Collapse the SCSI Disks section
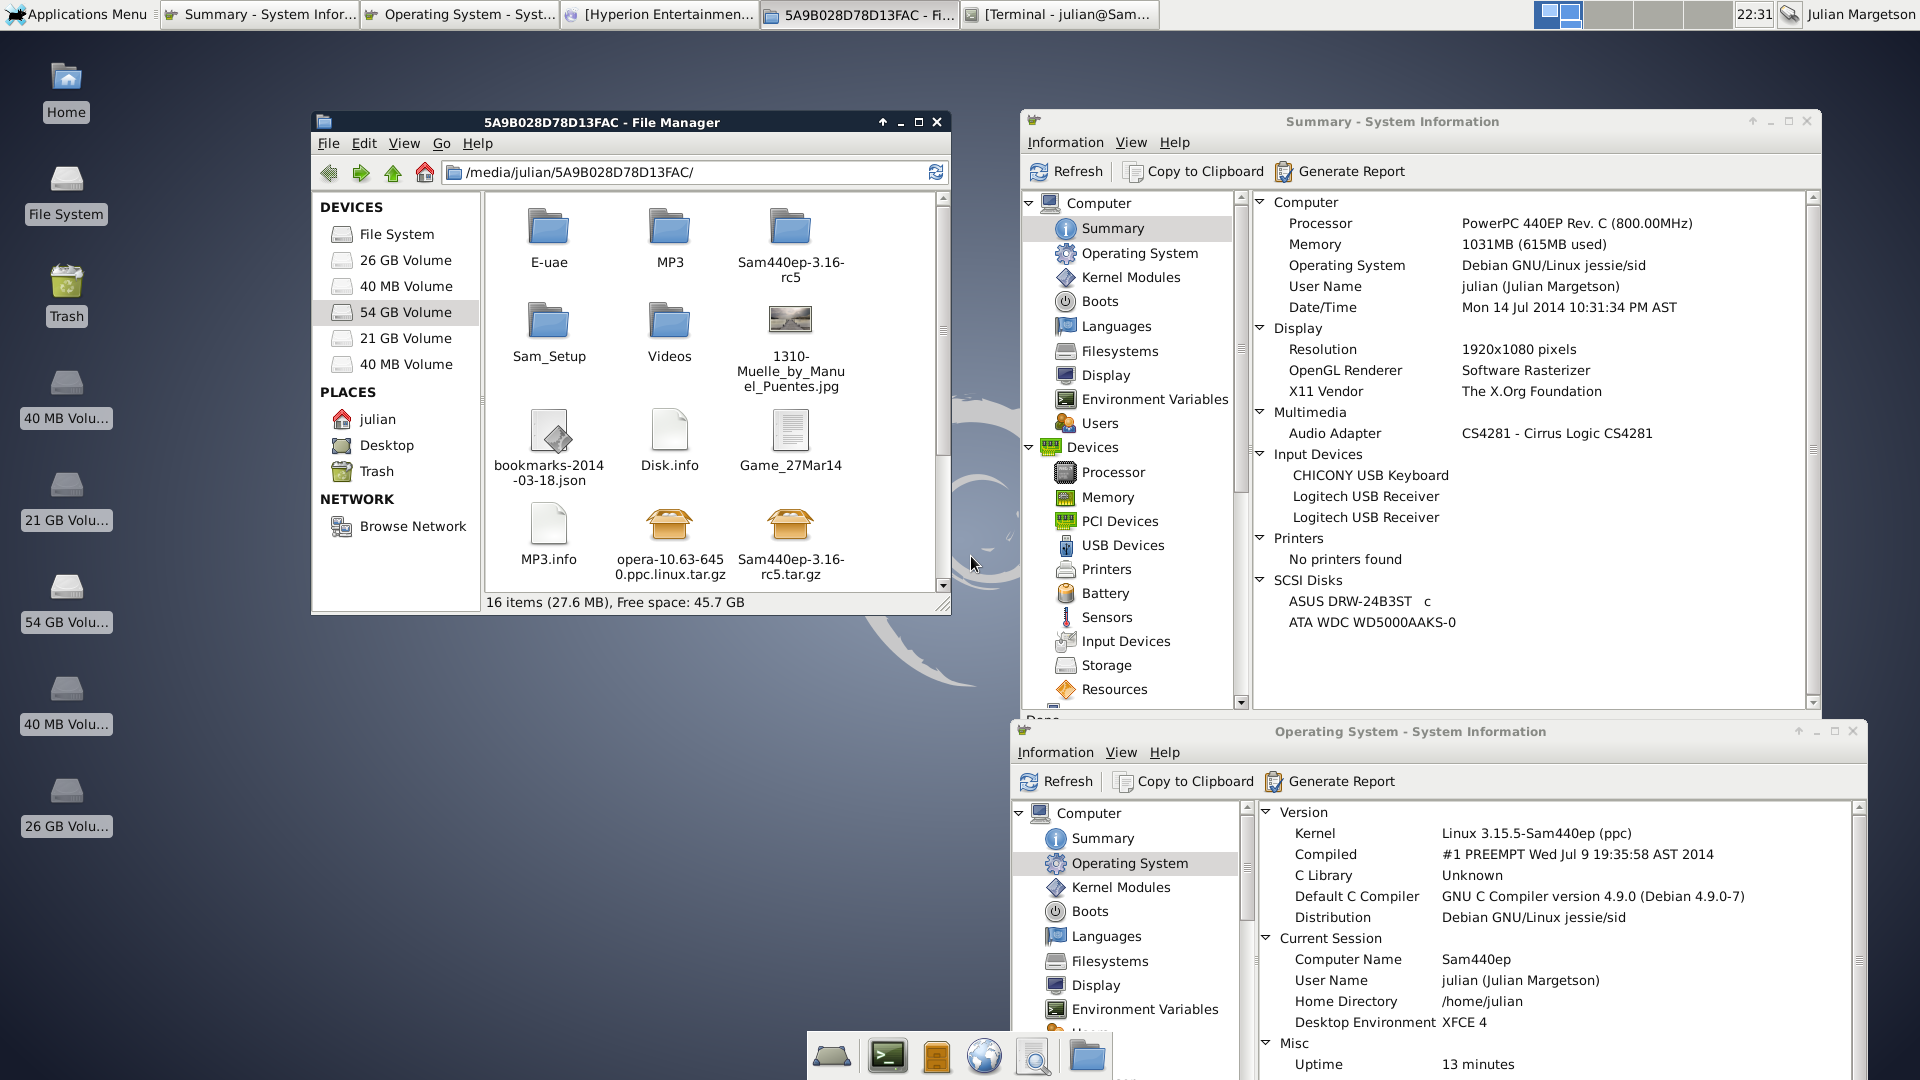Viewport: 1920px width, 1080px height. (1260, 580)
